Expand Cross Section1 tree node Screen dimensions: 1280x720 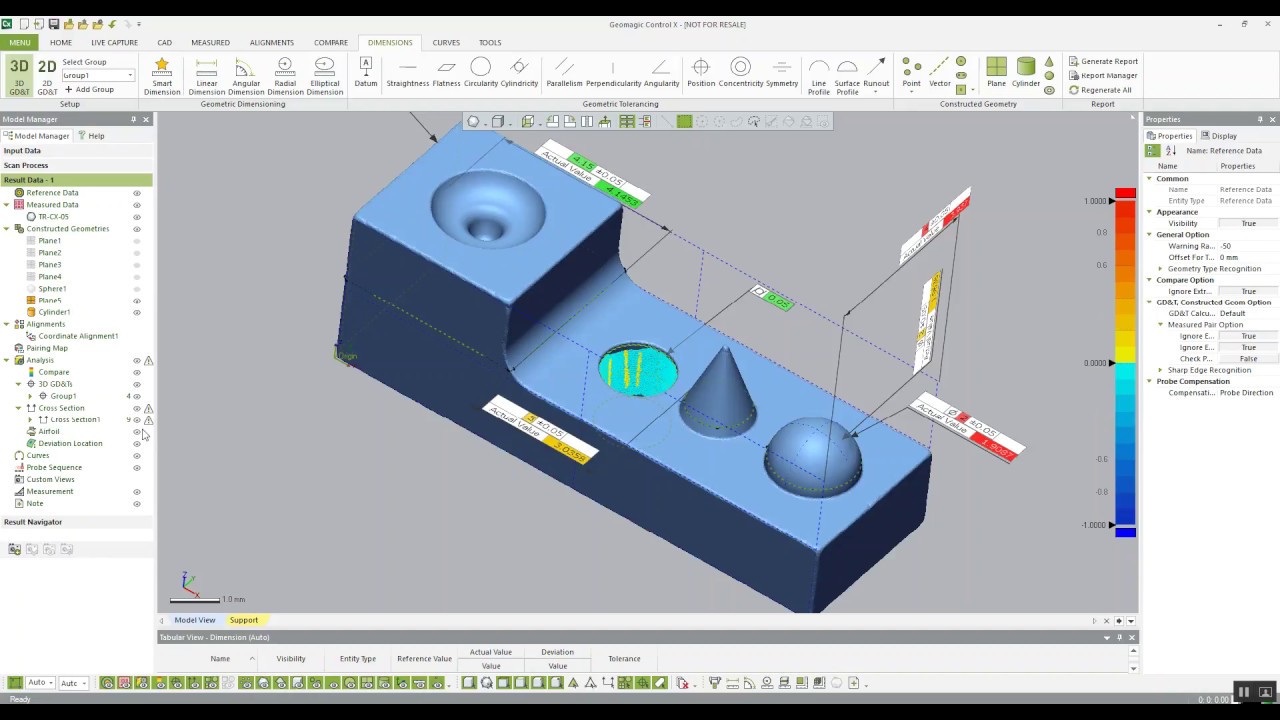(29, 420)
